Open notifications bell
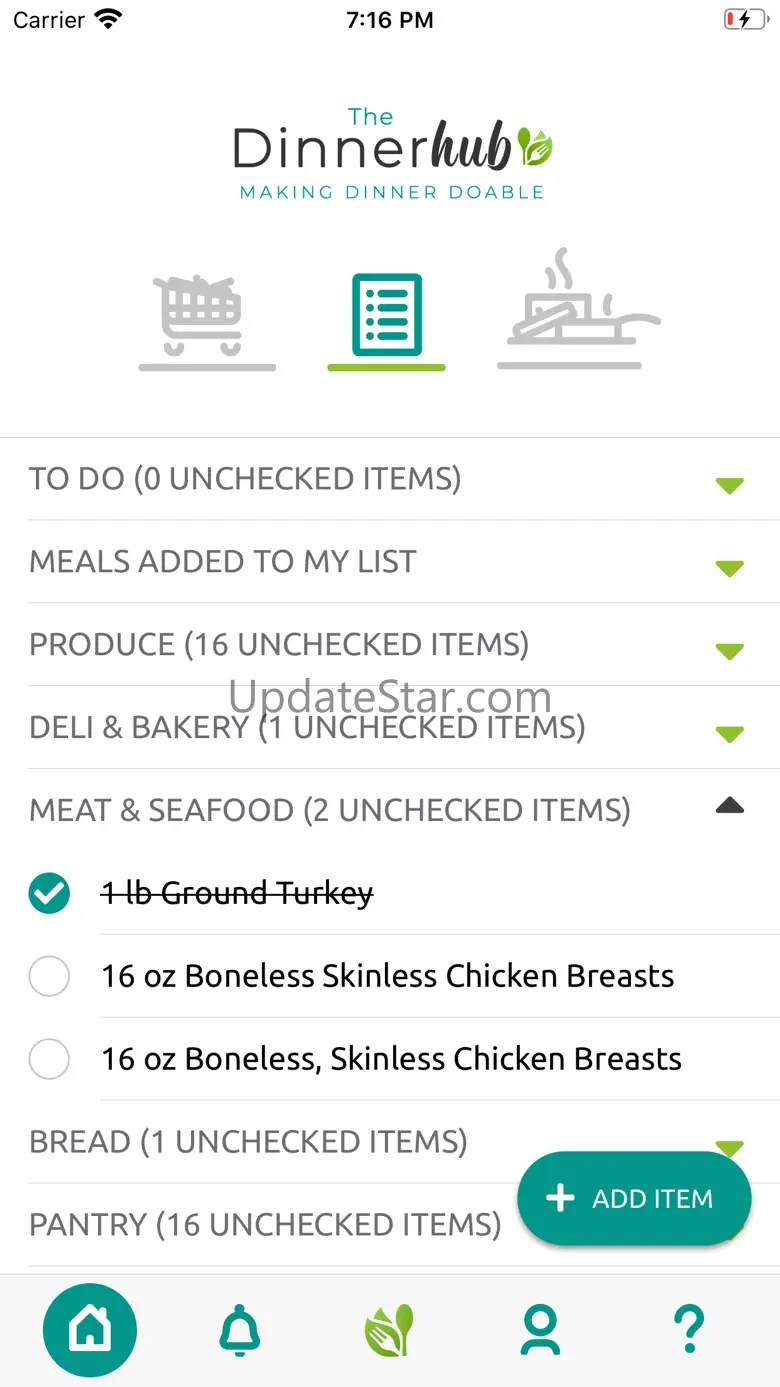Screen dimensions: 780x1387 point(240,1330)
